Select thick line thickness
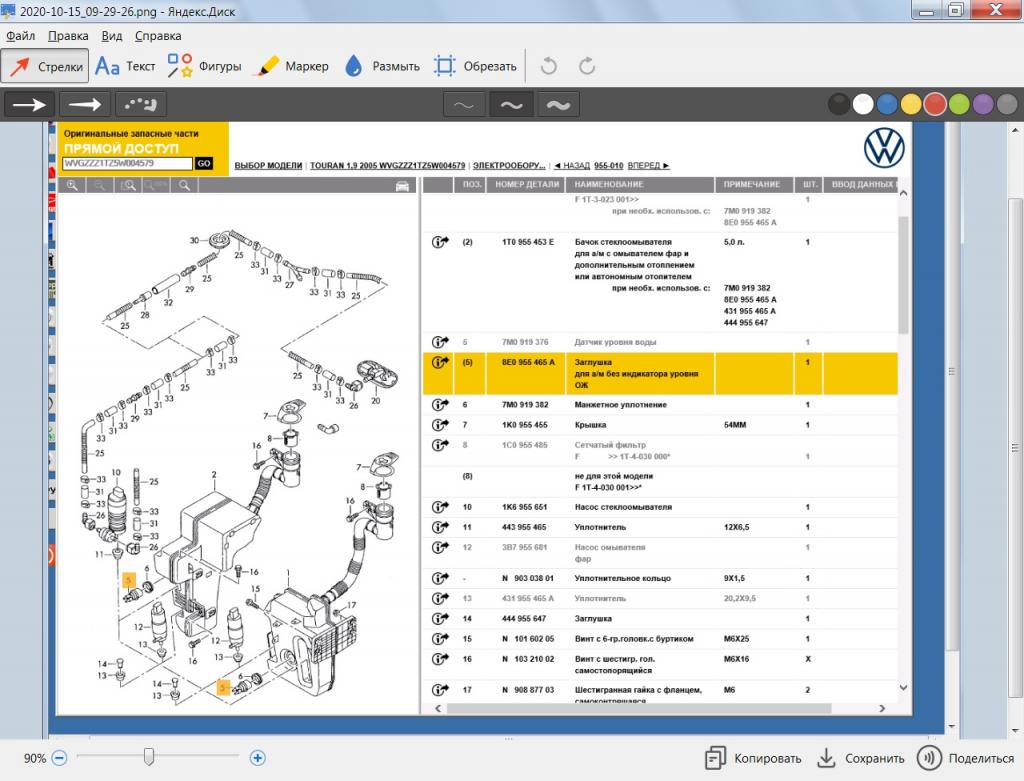The height and width of the screenshot is (781, 1024). [558, 104]
